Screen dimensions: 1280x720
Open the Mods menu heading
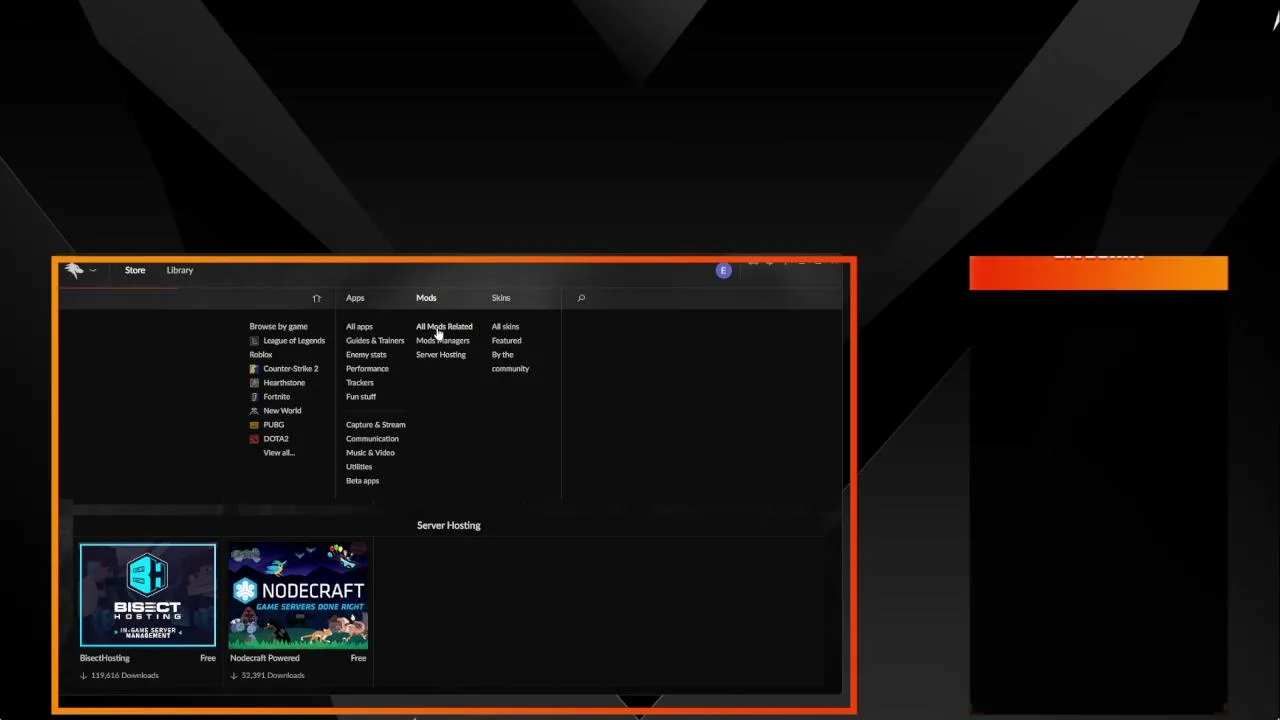pyautogui.click(x=426, y=298)
